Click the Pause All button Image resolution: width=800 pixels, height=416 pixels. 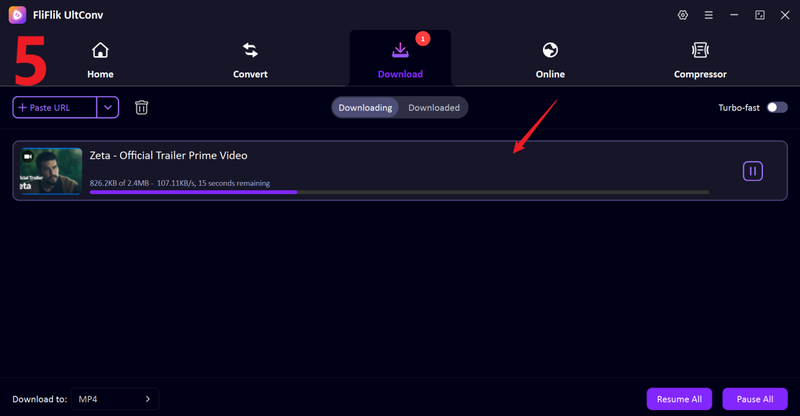click(x=755, y=399)
